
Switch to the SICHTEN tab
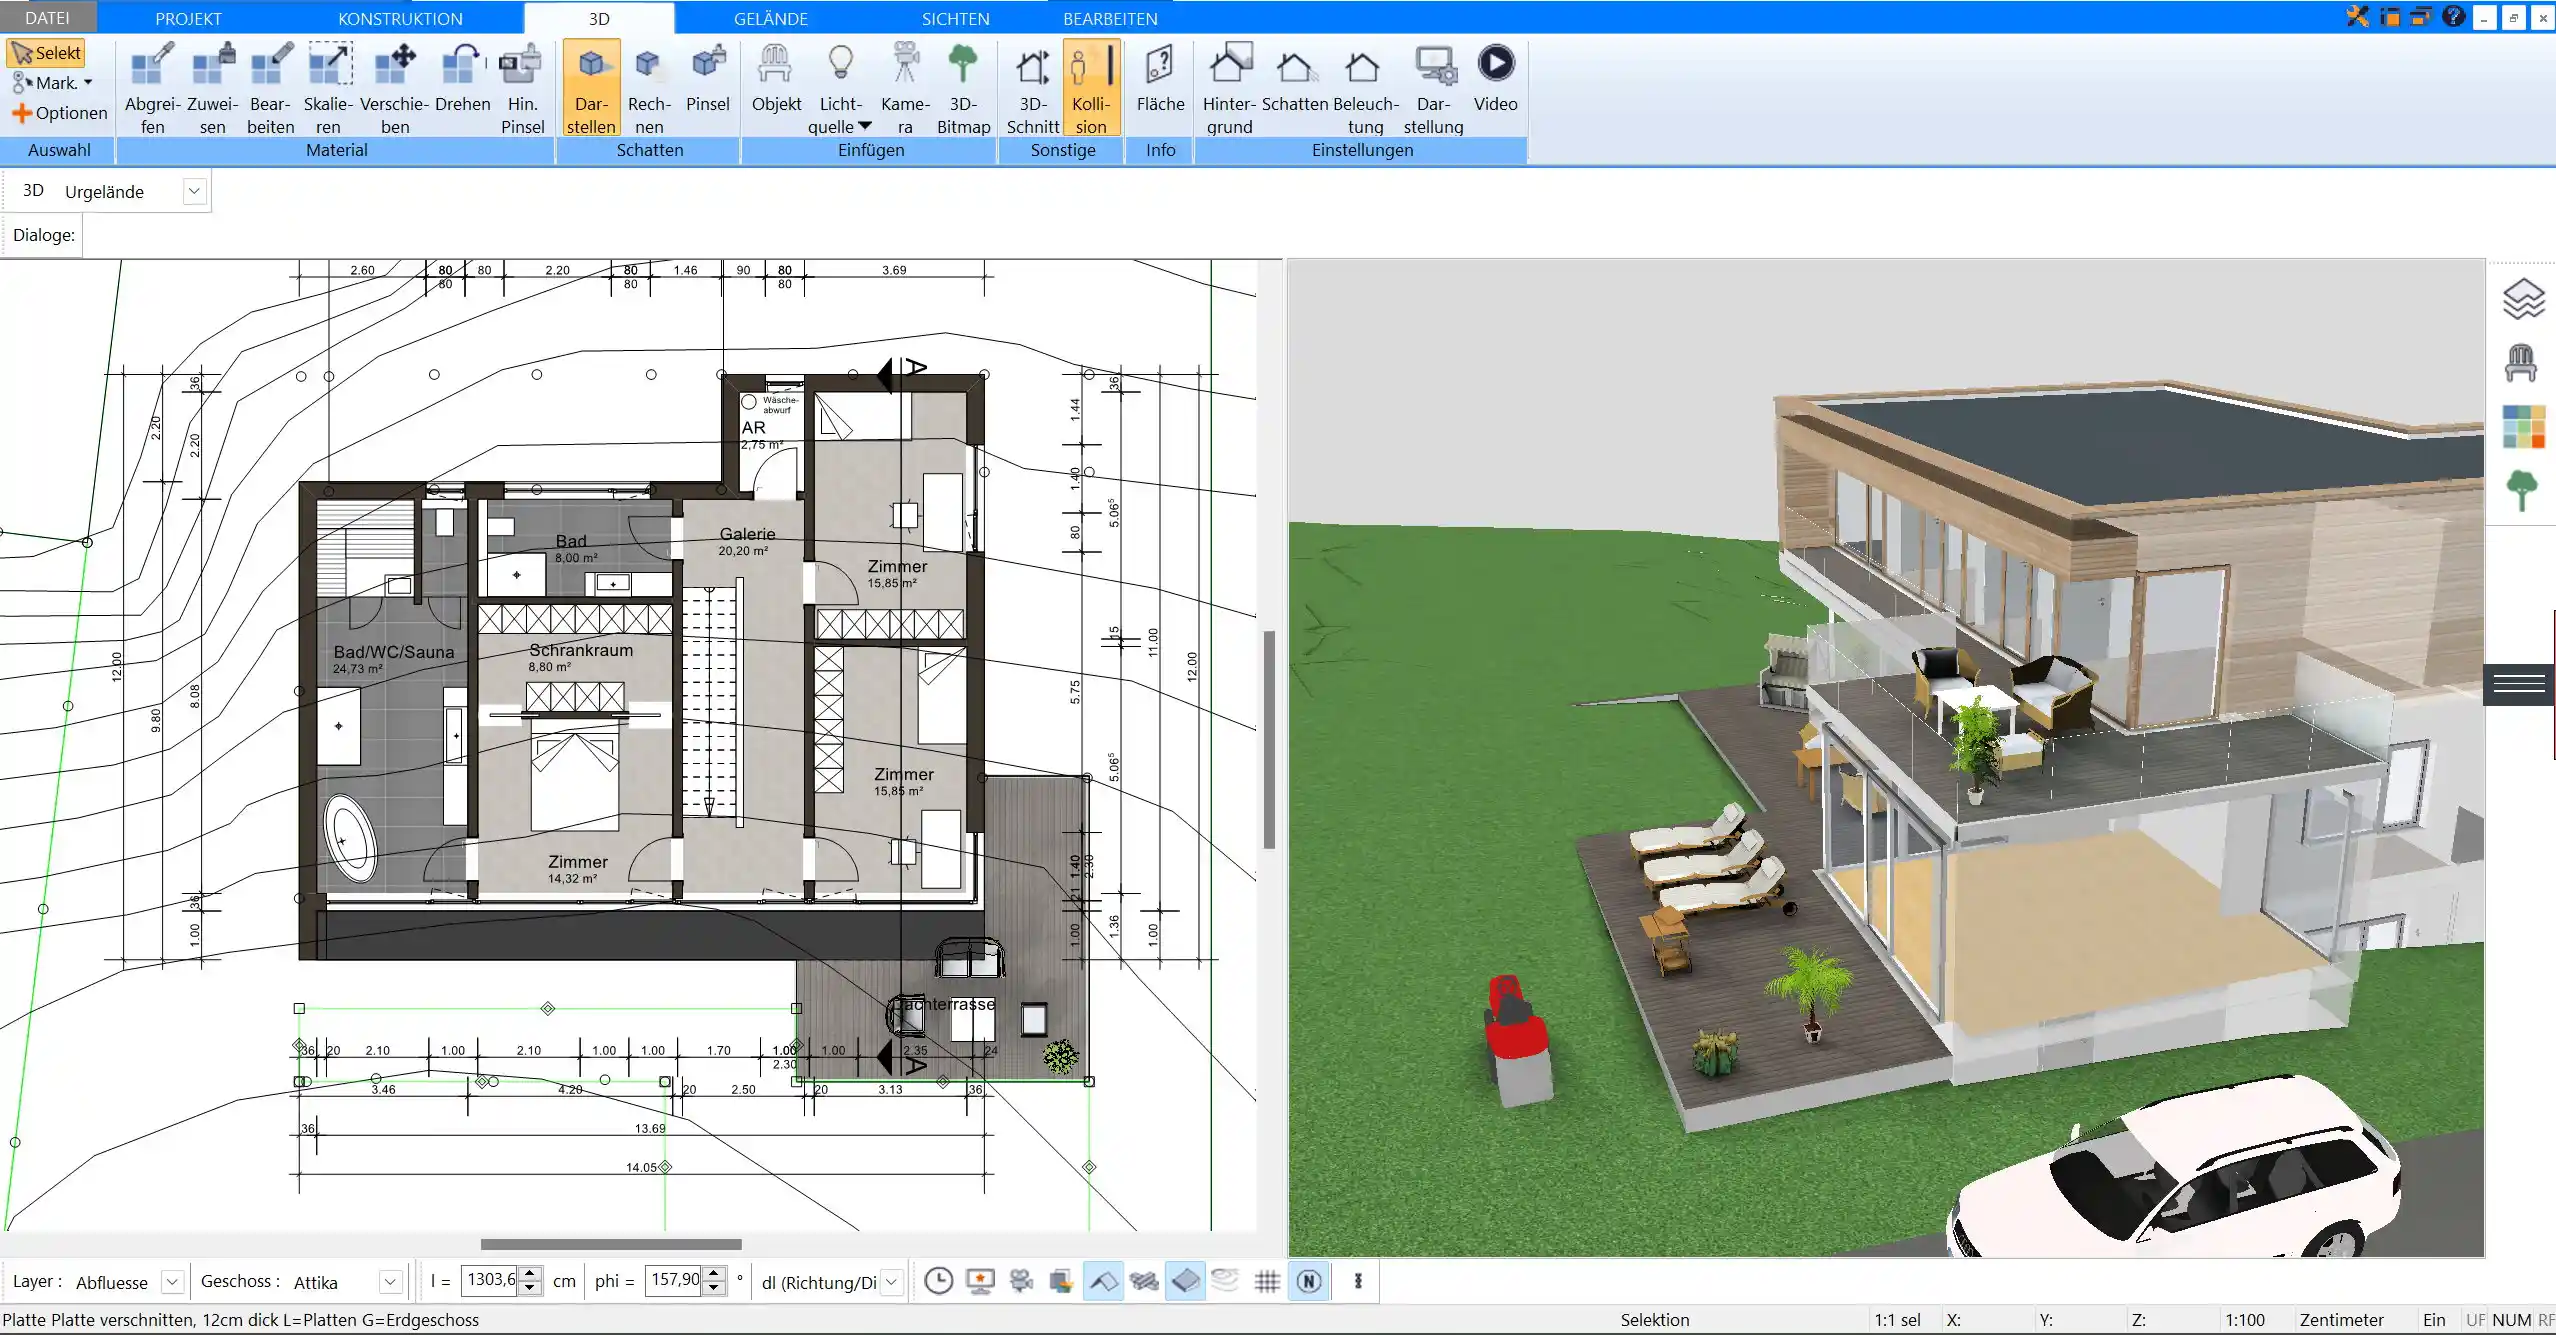(x=955, y=18)
